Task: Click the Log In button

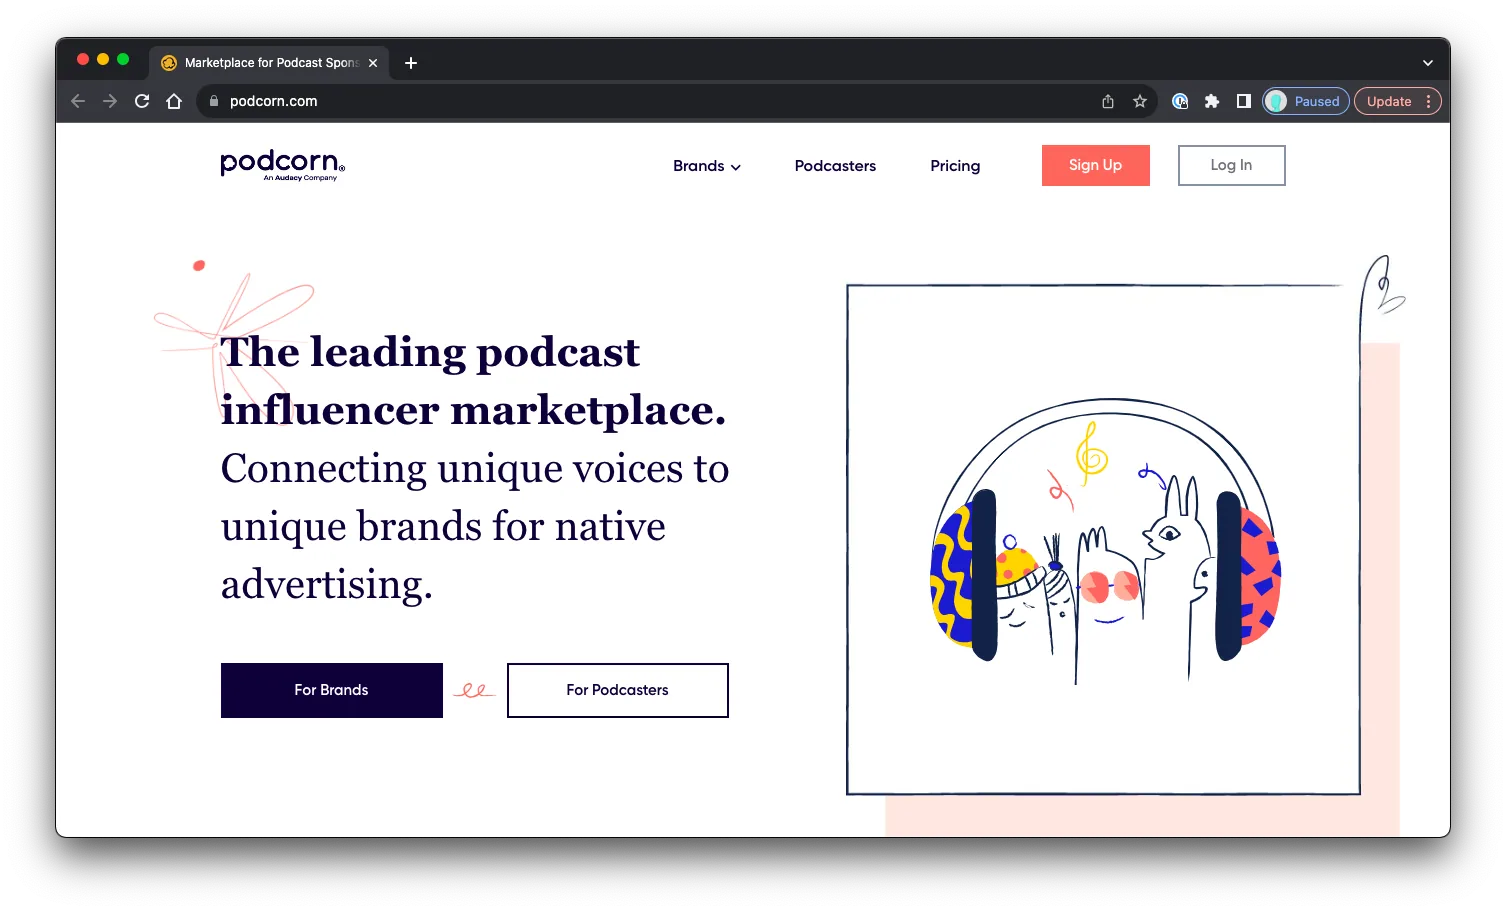Action: point(1232,165)
